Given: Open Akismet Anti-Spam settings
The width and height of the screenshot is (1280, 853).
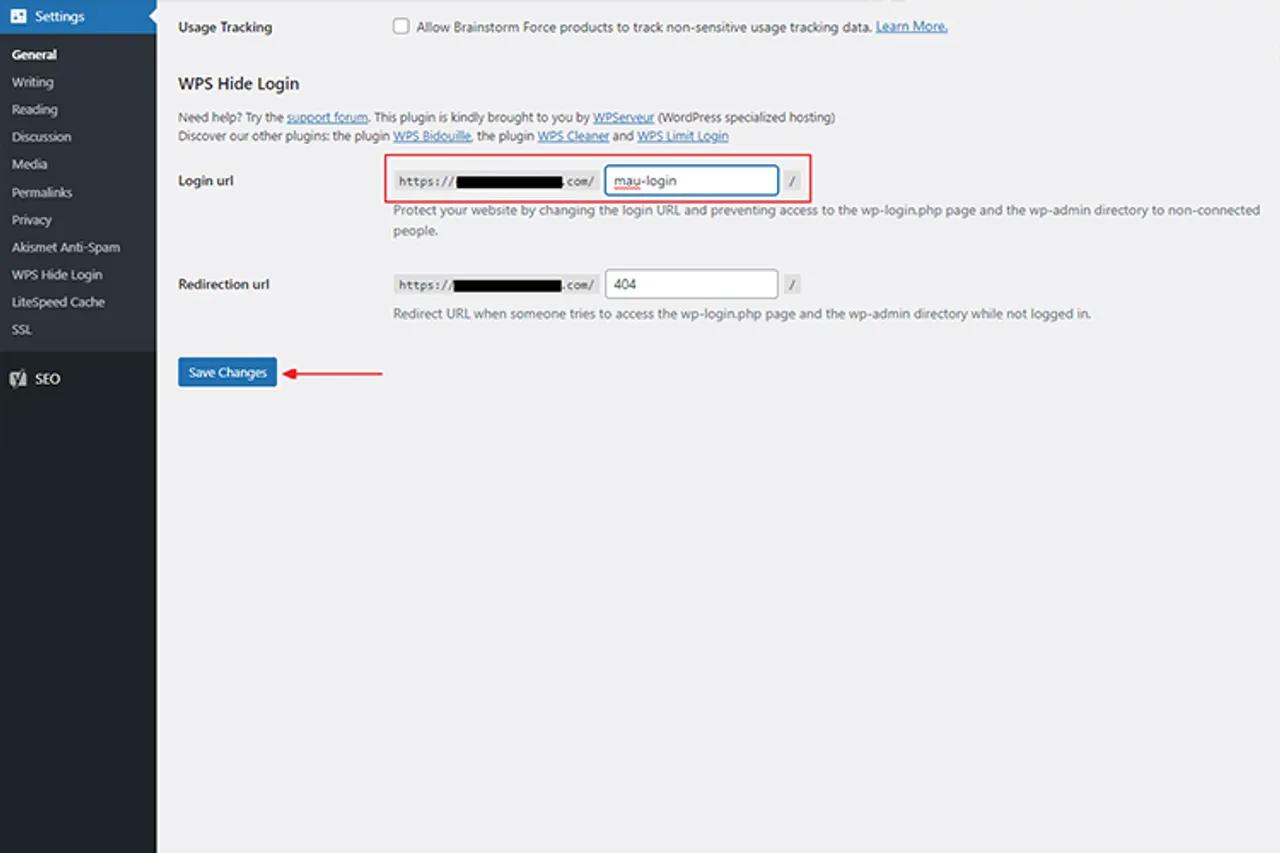Looking at the screenshot, I should (x=65, y=247).
